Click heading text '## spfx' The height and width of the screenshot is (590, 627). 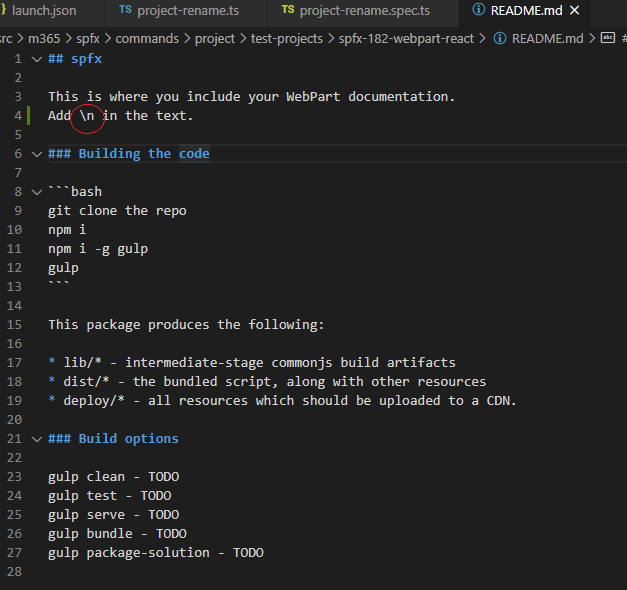(x=75, y=59)
